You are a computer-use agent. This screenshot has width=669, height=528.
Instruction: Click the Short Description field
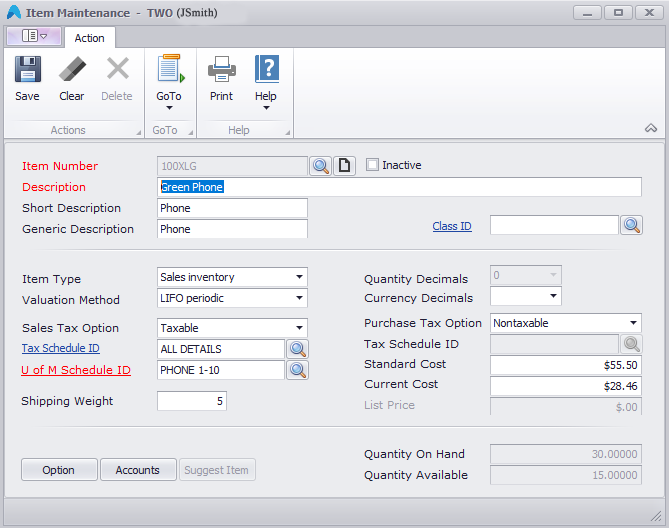click(x=232, y=208)
